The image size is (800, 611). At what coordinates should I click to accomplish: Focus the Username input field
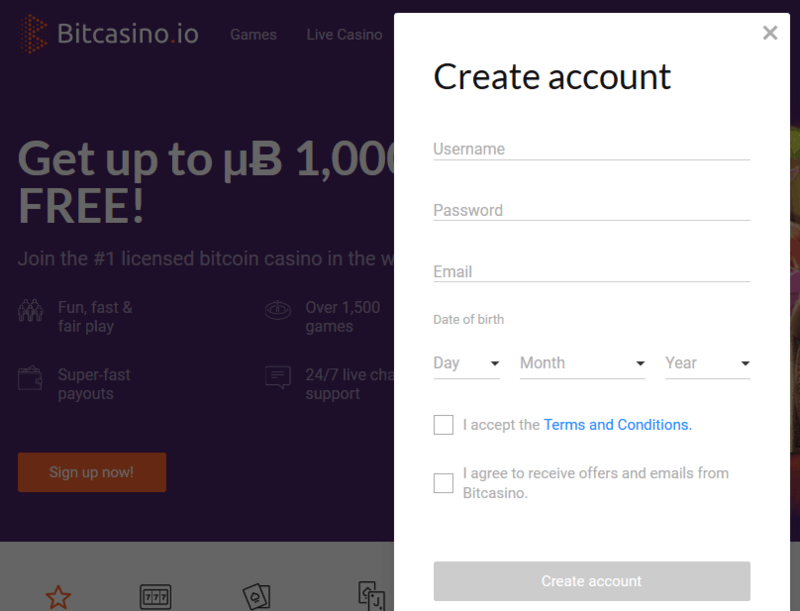click(x=592, y=149)
